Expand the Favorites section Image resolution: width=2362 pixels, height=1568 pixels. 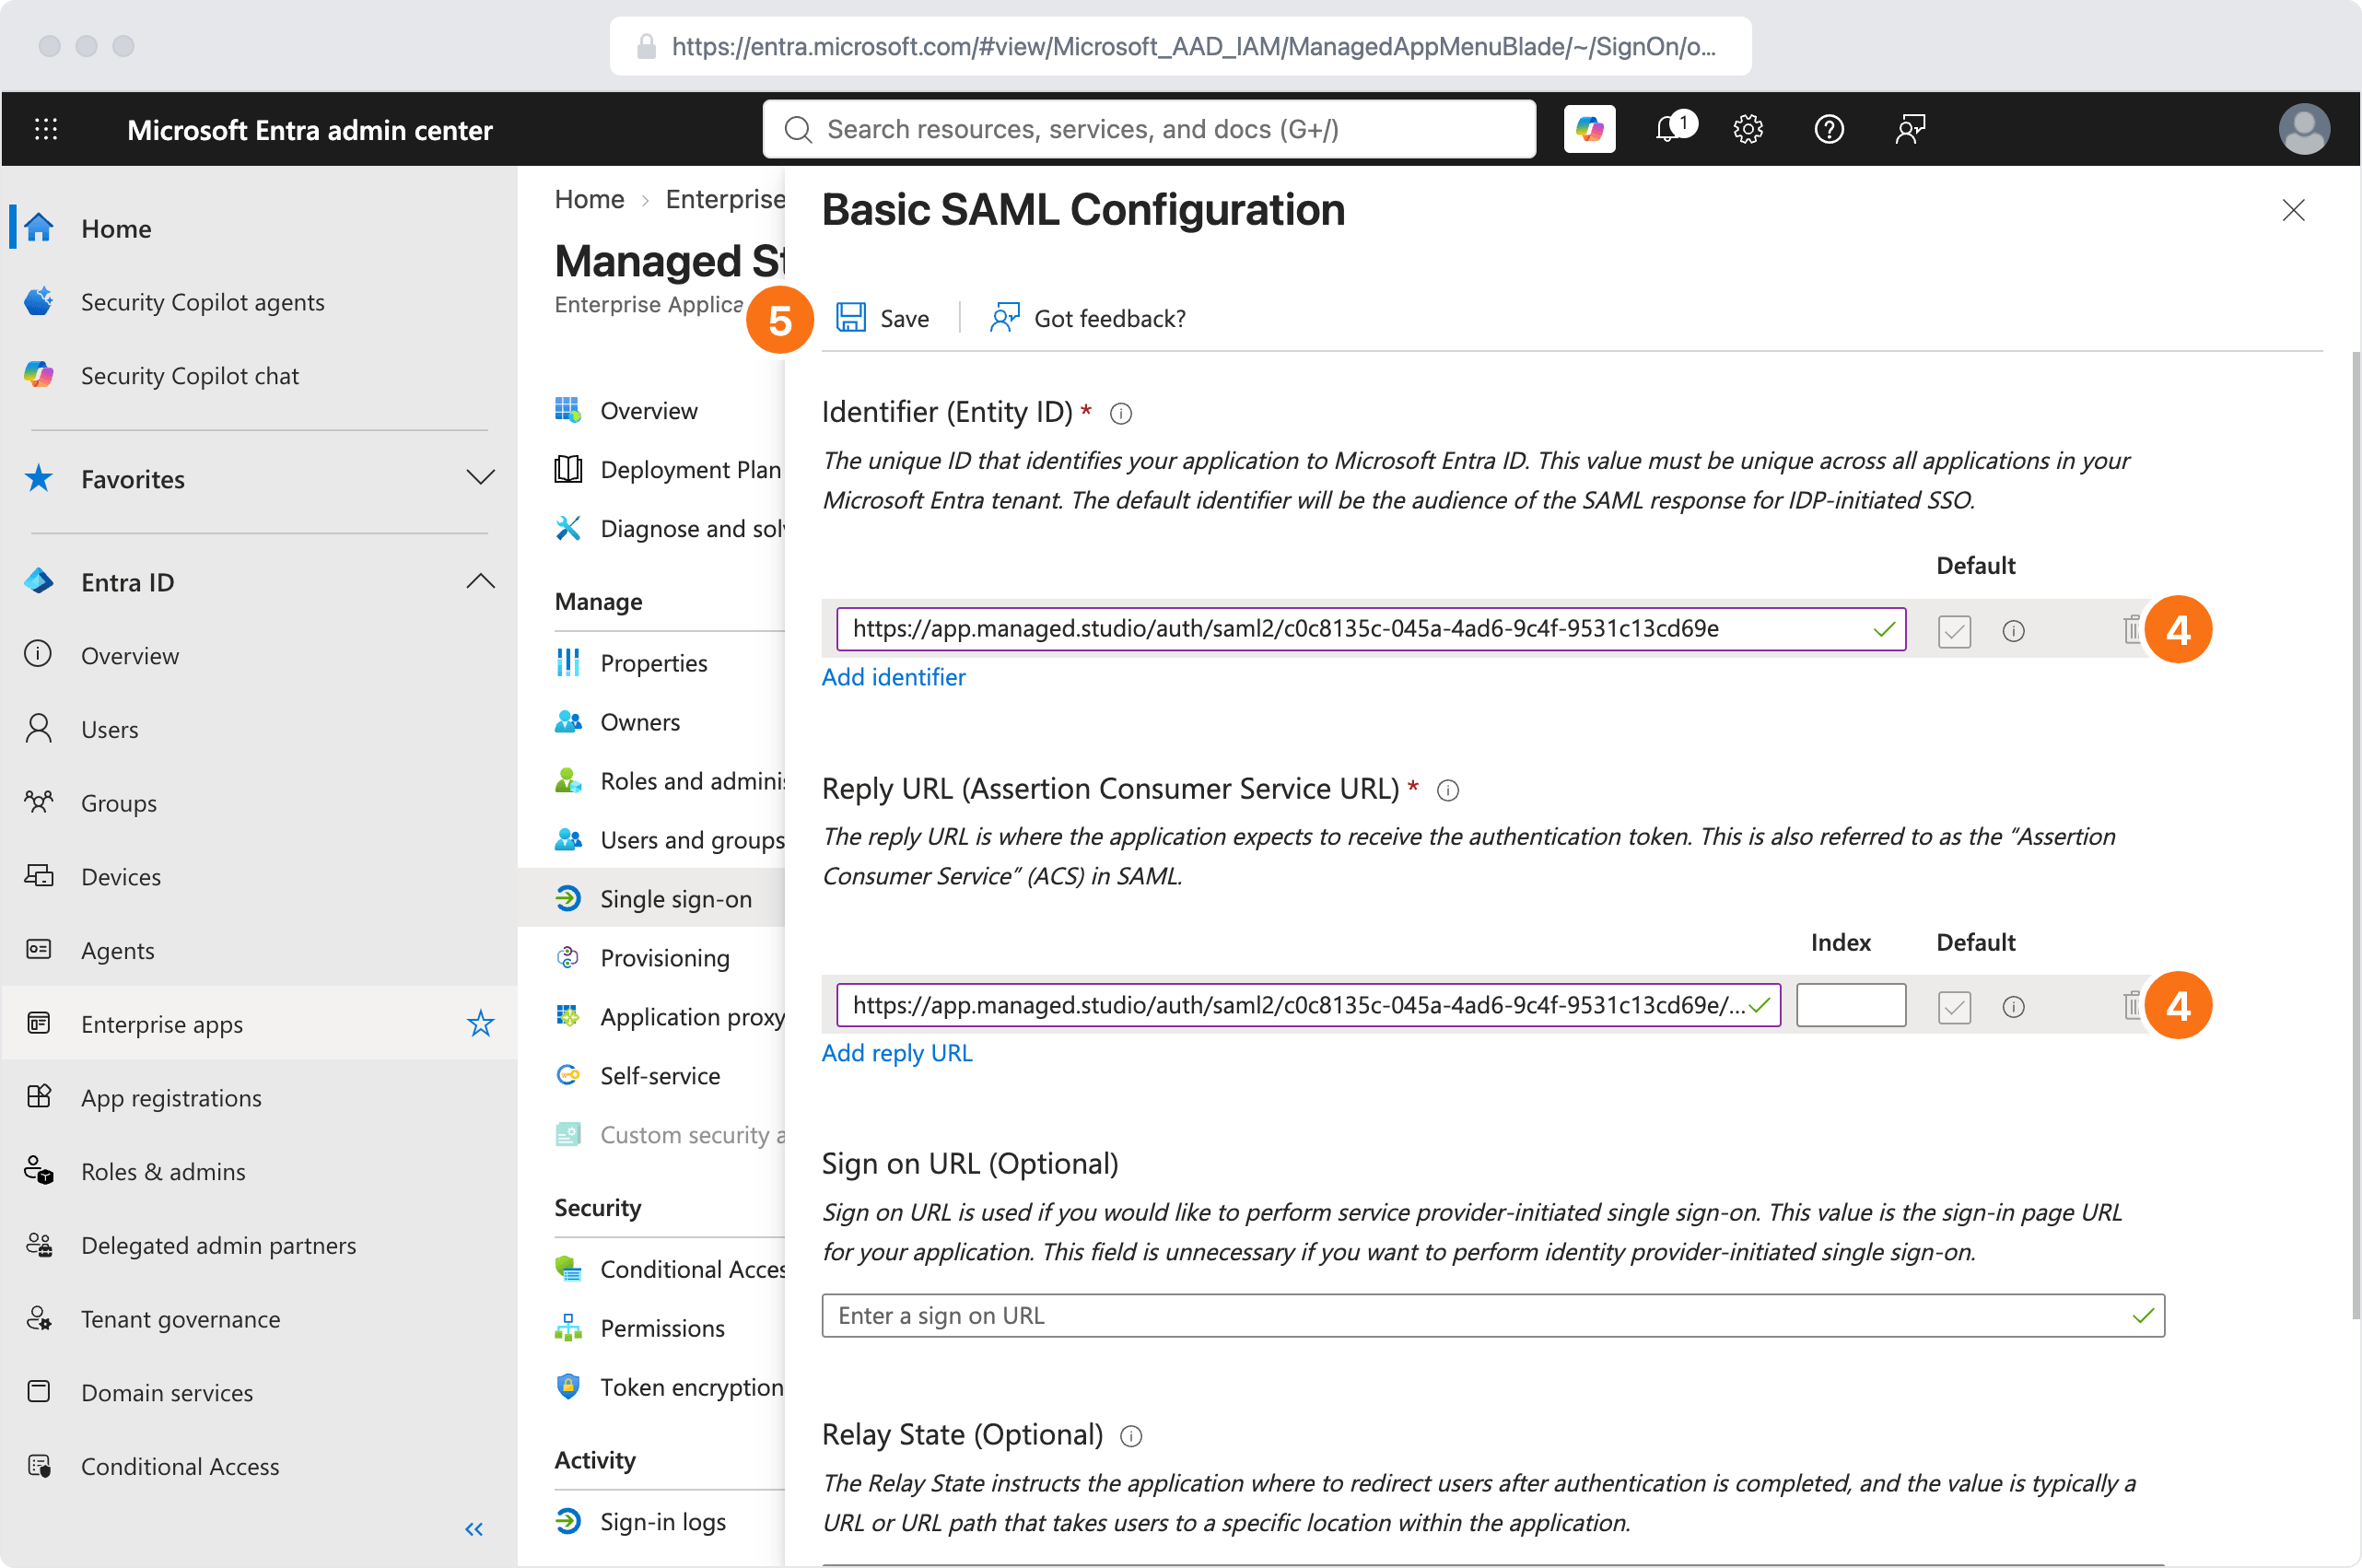[x=481, y=478]
